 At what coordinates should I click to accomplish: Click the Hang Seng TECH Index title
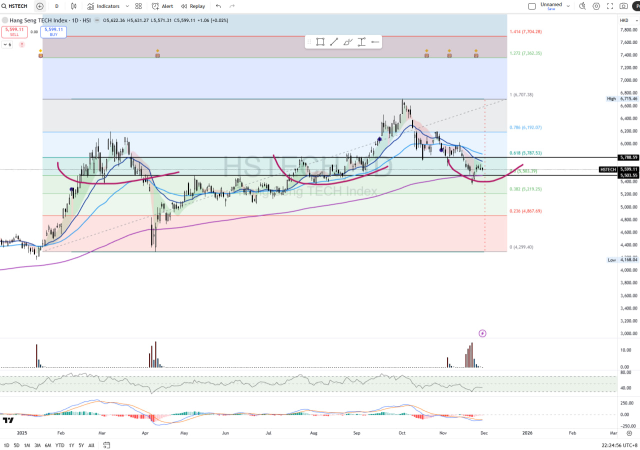[x=39, y=20]
